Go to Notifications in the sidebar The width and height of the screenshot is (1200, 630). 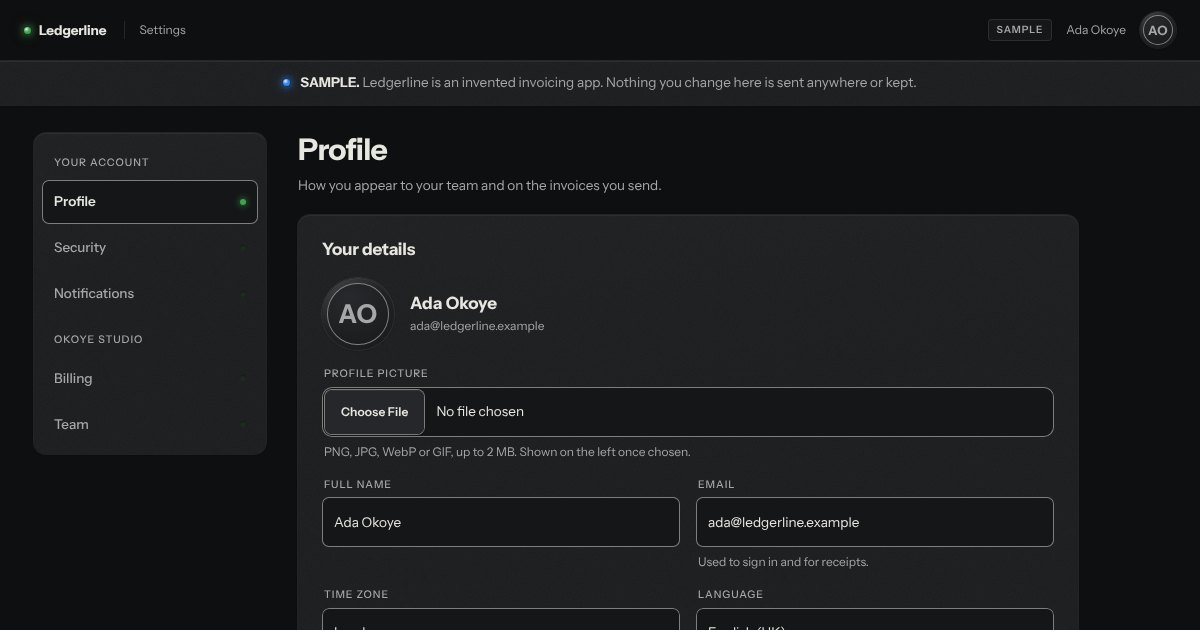pos(150,294)
